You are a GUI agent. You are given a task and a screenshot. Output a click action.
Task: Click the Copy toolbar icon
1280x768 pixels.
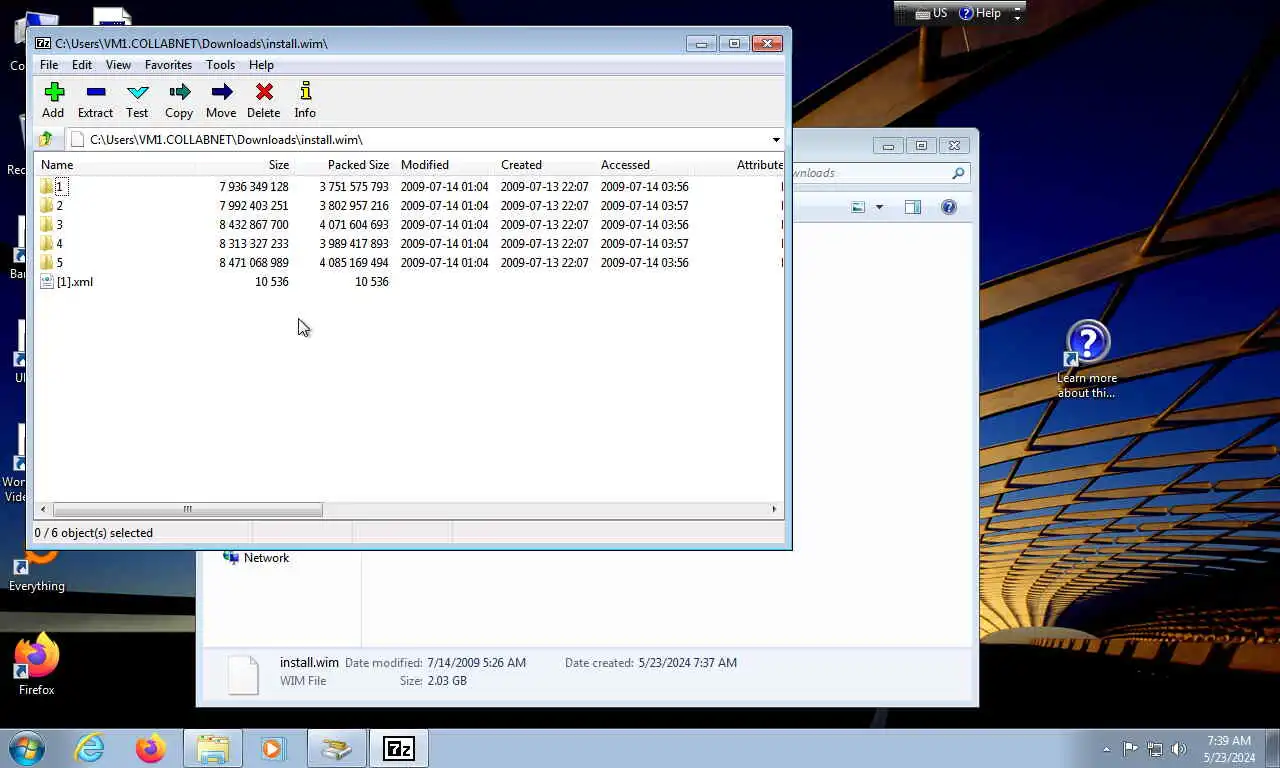point(179,100)
